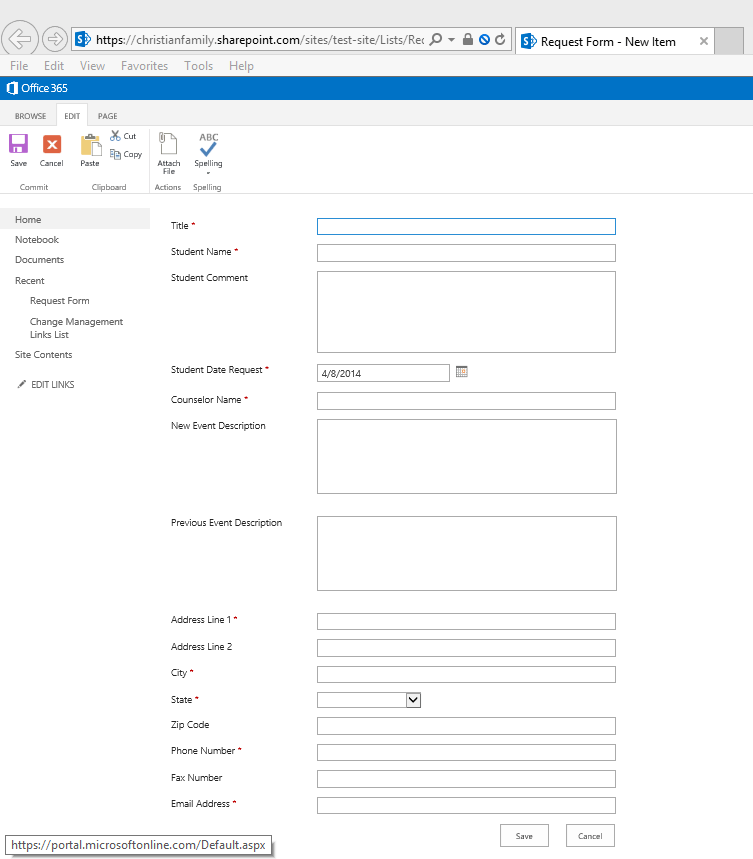This screenshot has width=753, height=859.
Task: Open the State dropdown list
Action: point(413,700)
